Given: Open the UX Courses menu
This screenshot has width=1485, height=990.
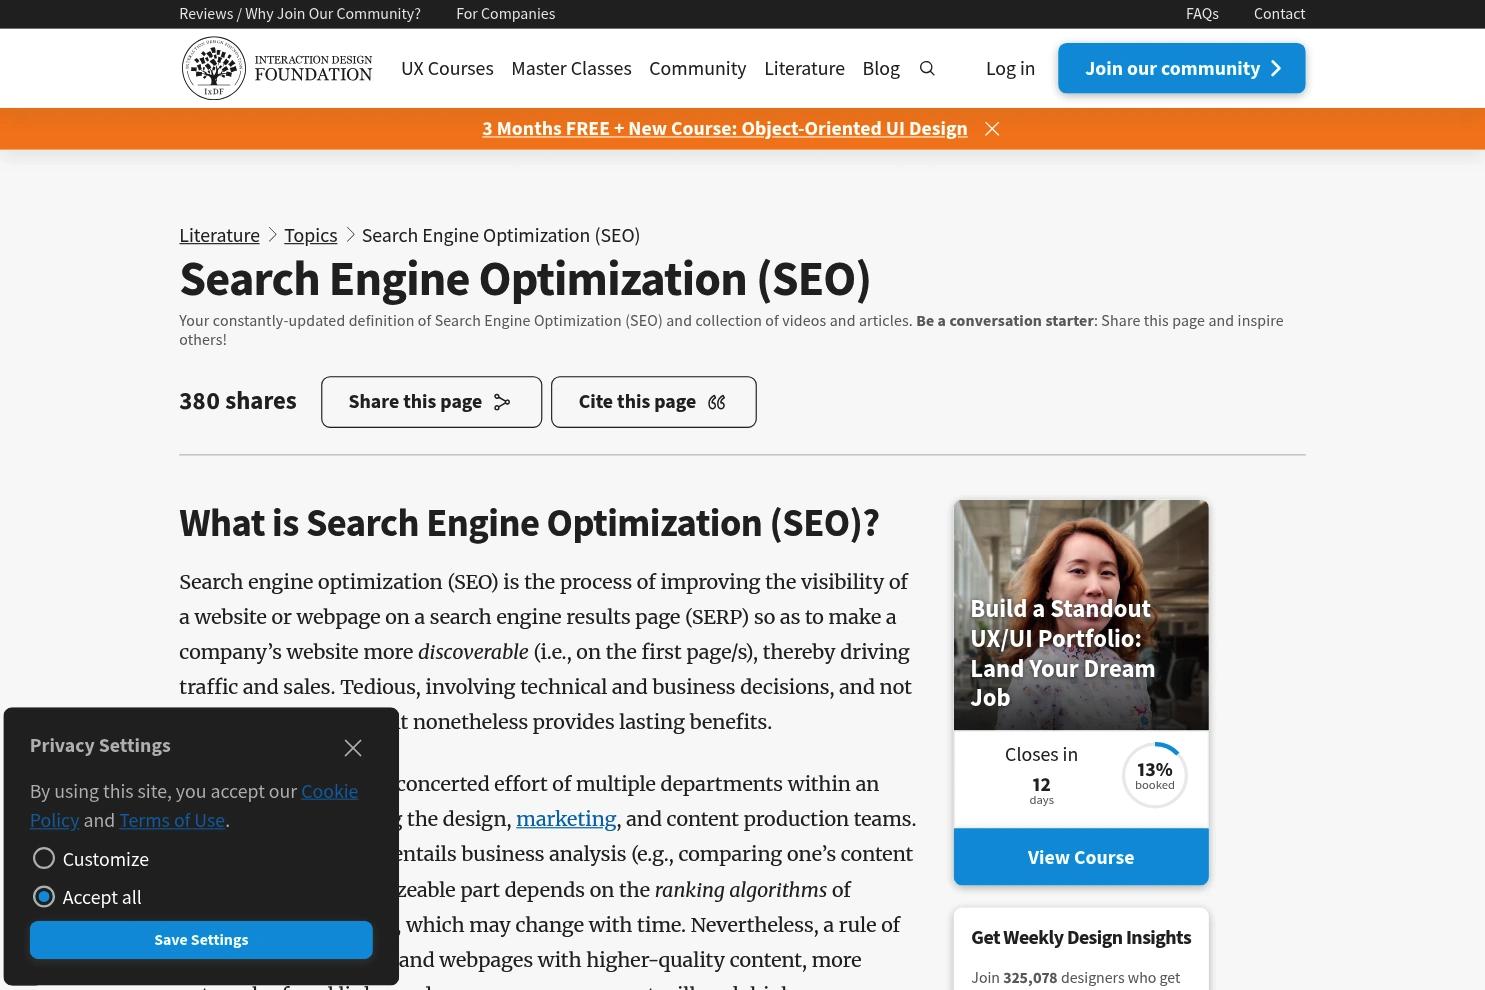Looking at the screenshot, I should (447, 68).
